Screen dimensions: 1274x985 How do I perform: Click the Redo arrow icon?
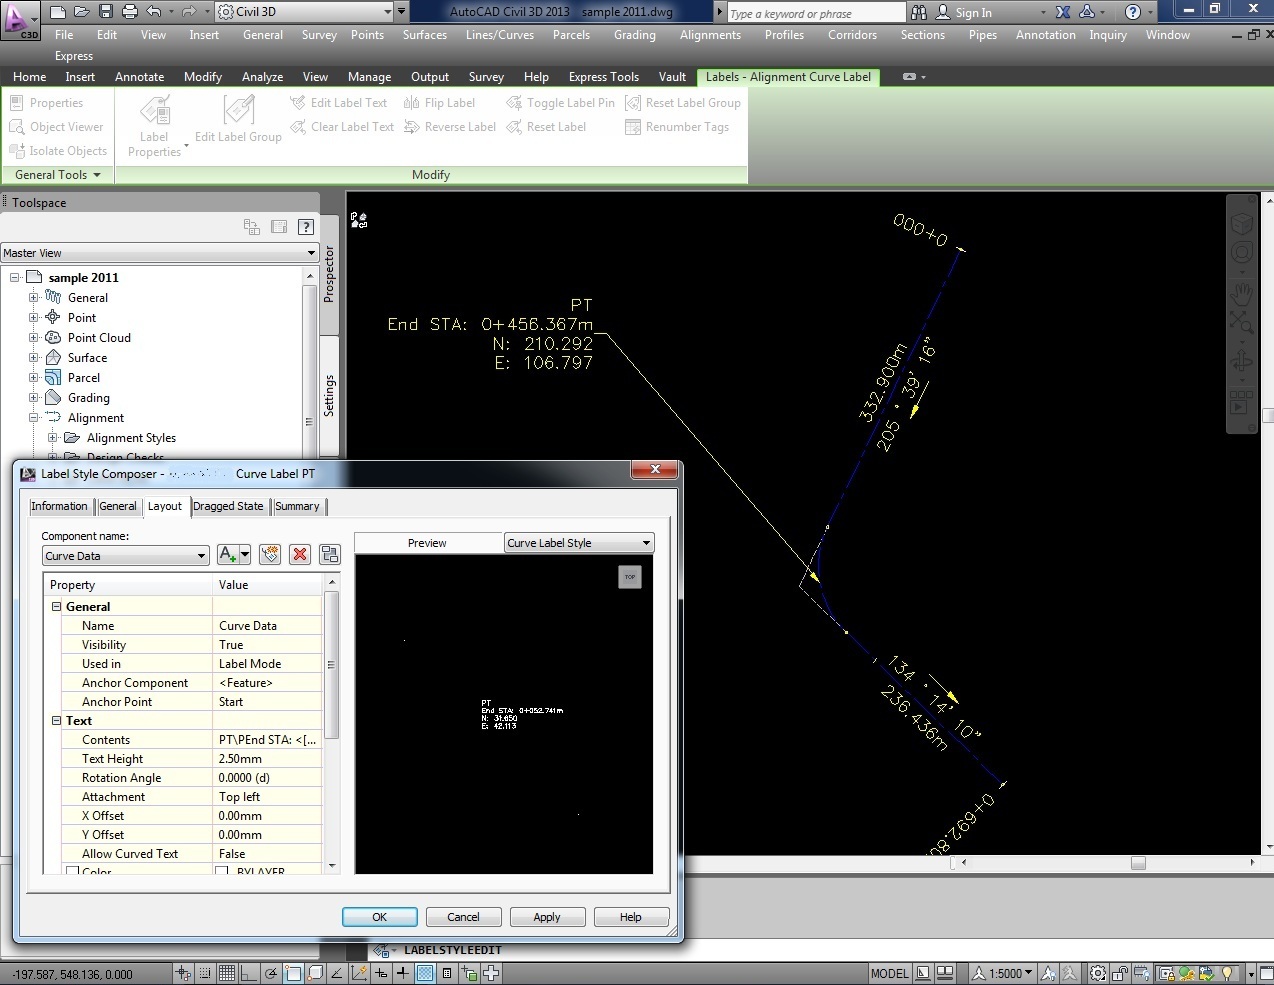pyautogui.click(x=189, y=12)
